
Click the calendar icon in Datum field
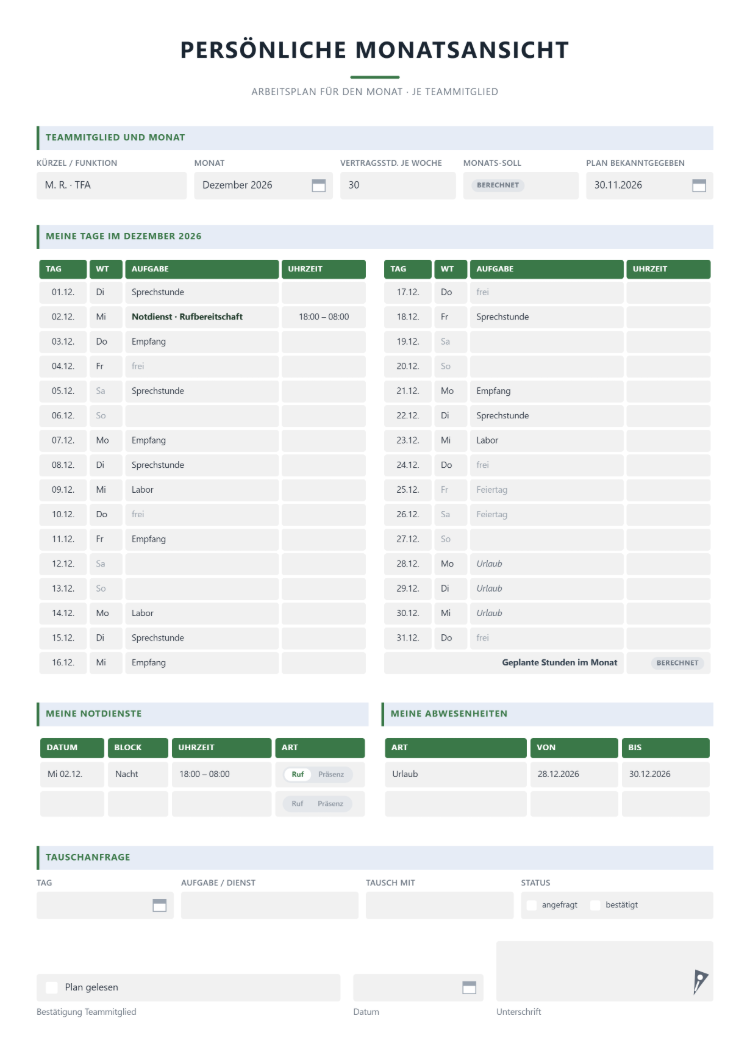[x=469, y=988]
